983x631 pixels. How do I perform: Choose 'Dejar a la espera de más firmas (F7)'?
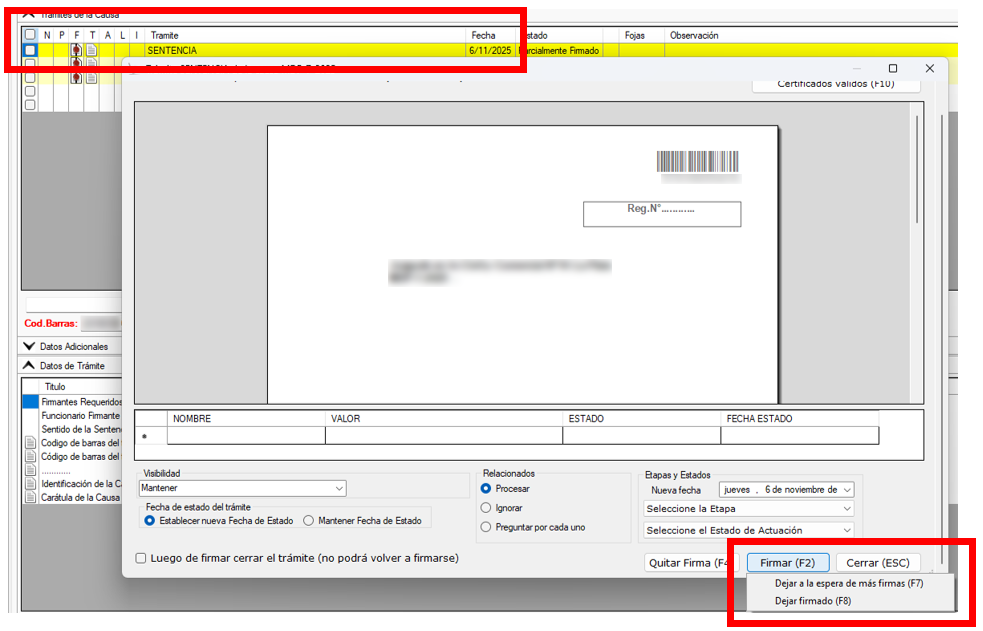coord(848,583)
